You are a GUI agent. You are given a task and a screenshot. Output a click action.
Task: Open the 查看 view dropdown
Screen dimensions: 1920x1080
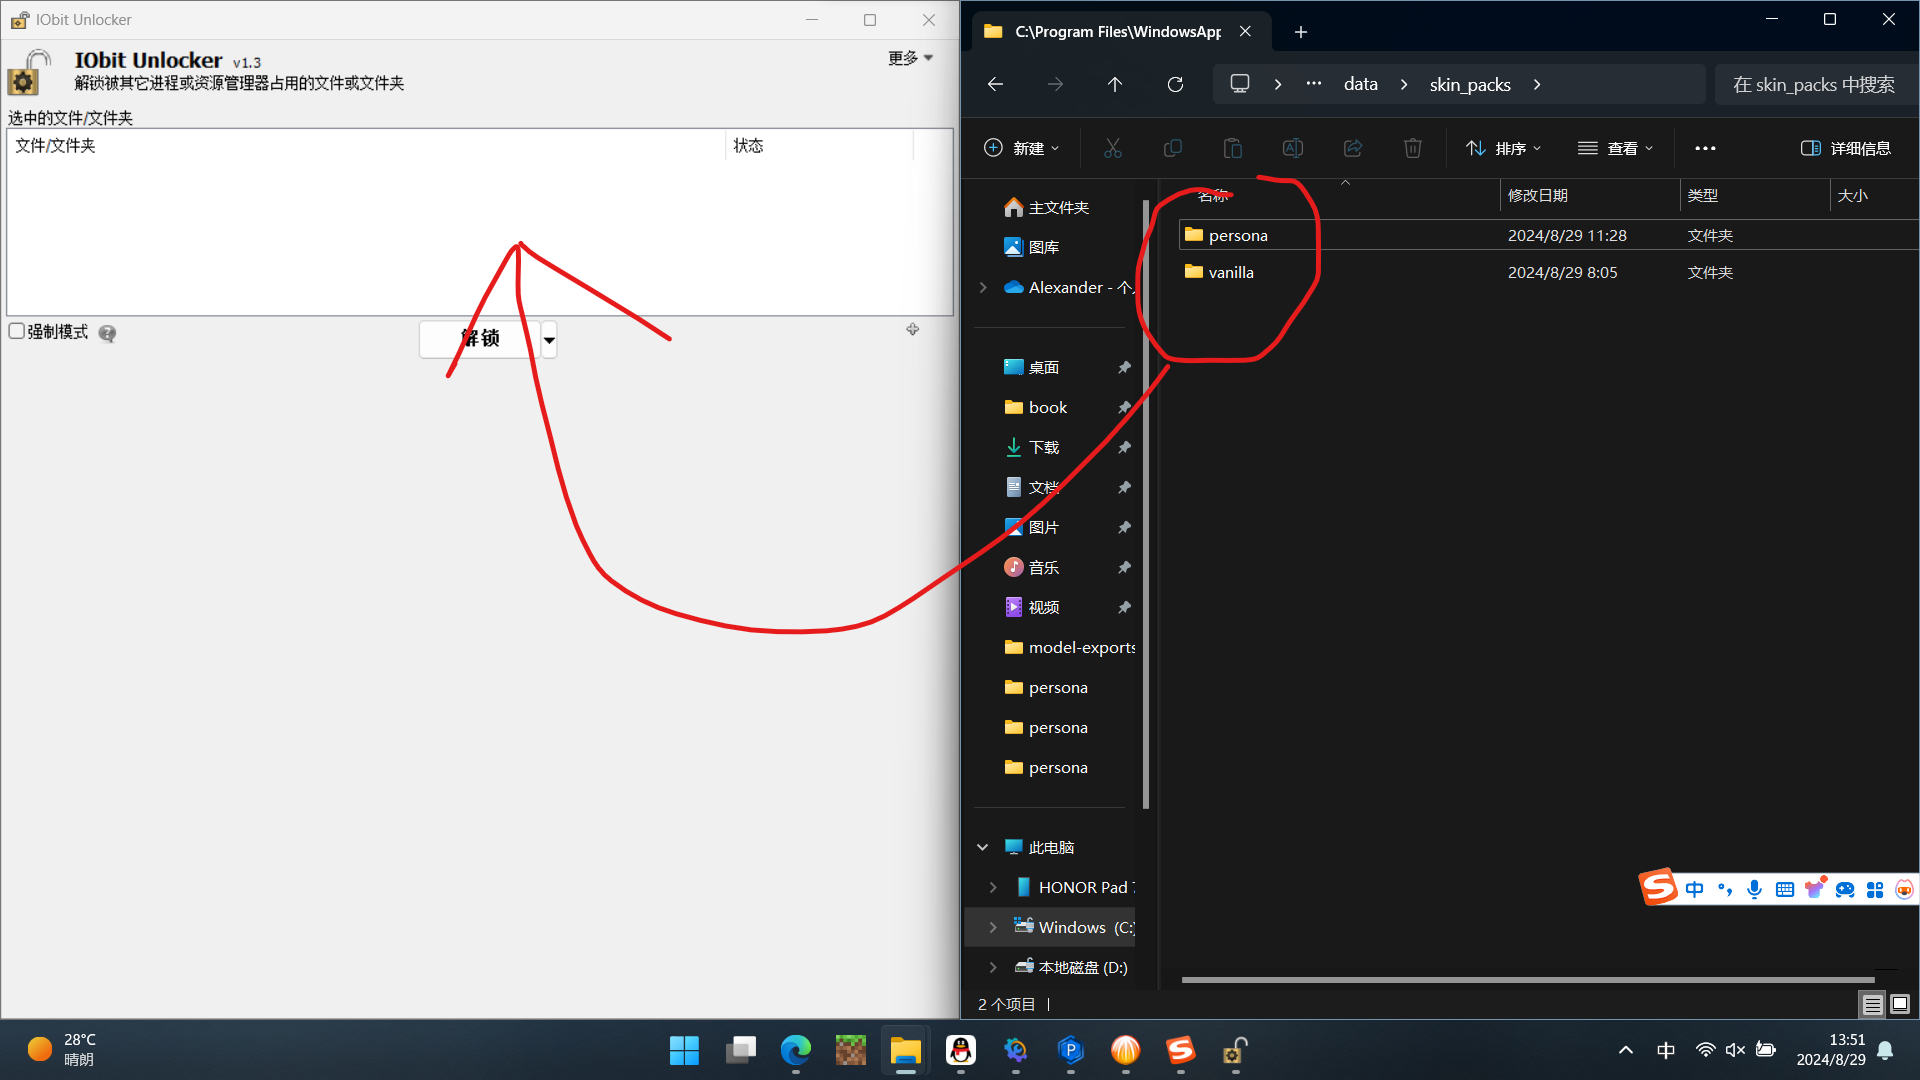point(1615,148)
